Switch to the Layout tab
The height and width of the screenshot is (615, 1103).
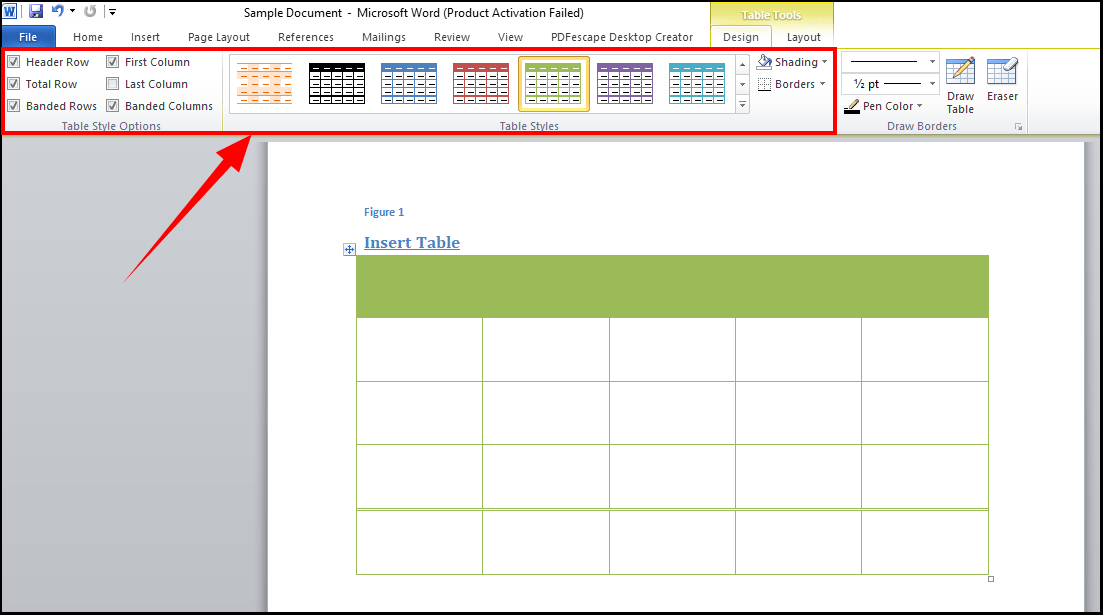point(803,36)
